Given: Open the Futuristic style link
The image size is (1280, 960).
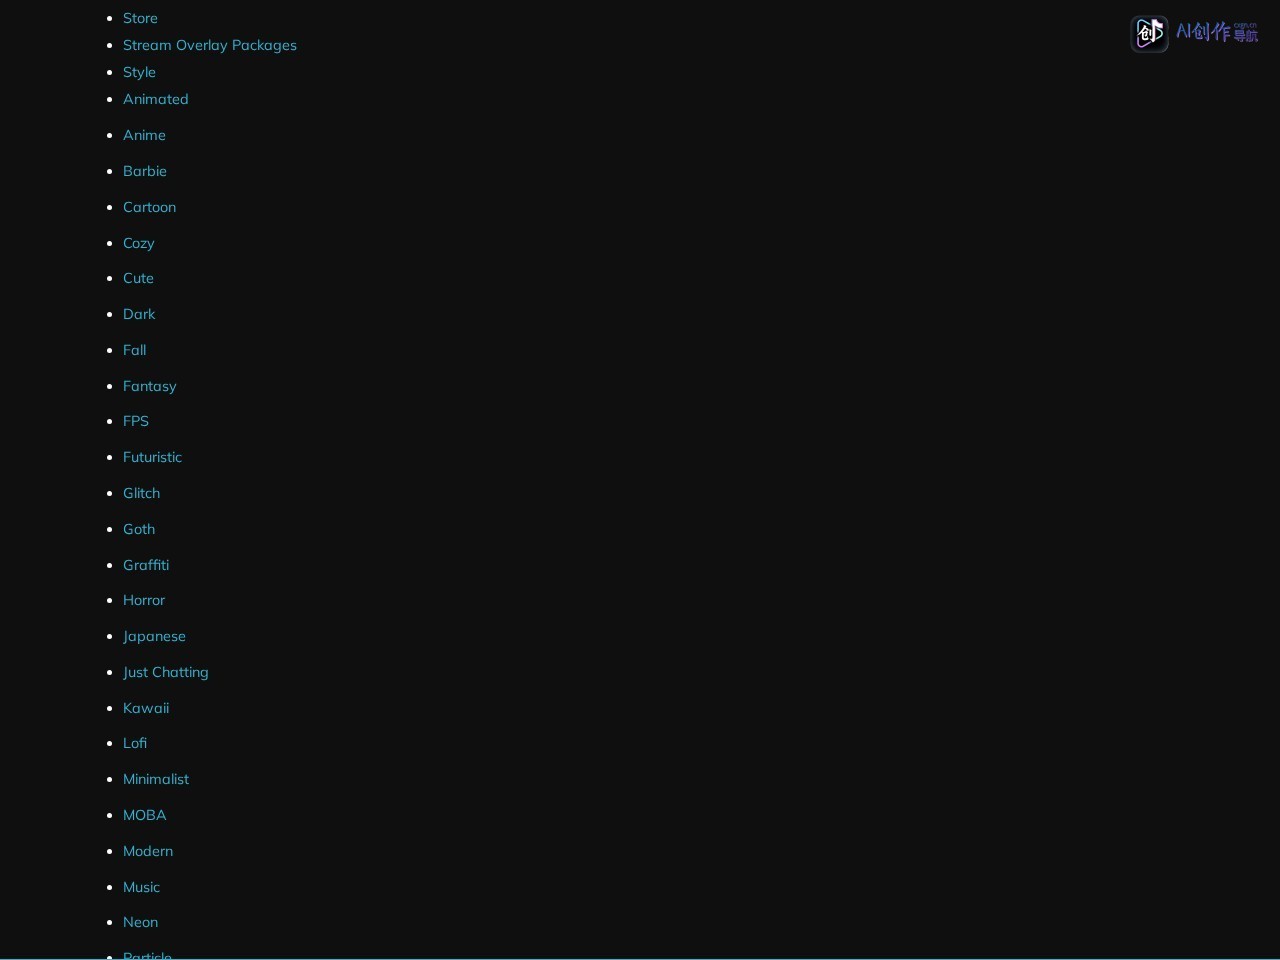Looking at the screenshot, I should pyautogui.click(x=152, y=457).
